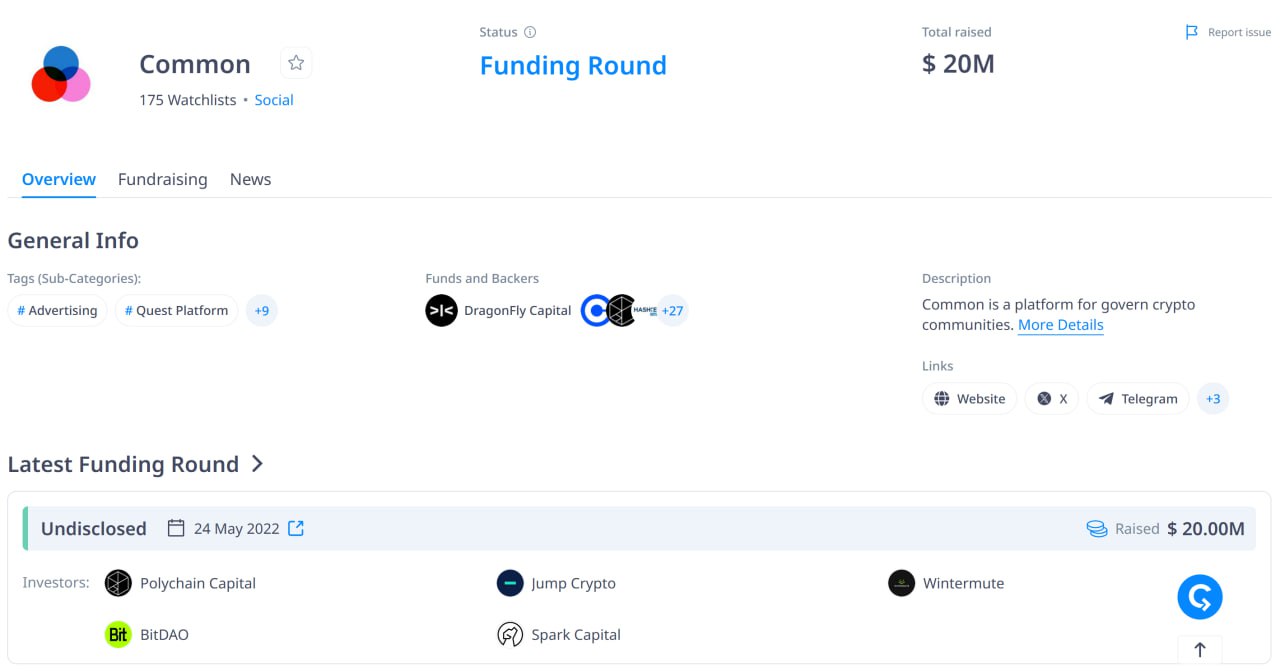Screen dimensions: 1280x671
Task: Open the project Website link
Action: [x=970, y=399]
